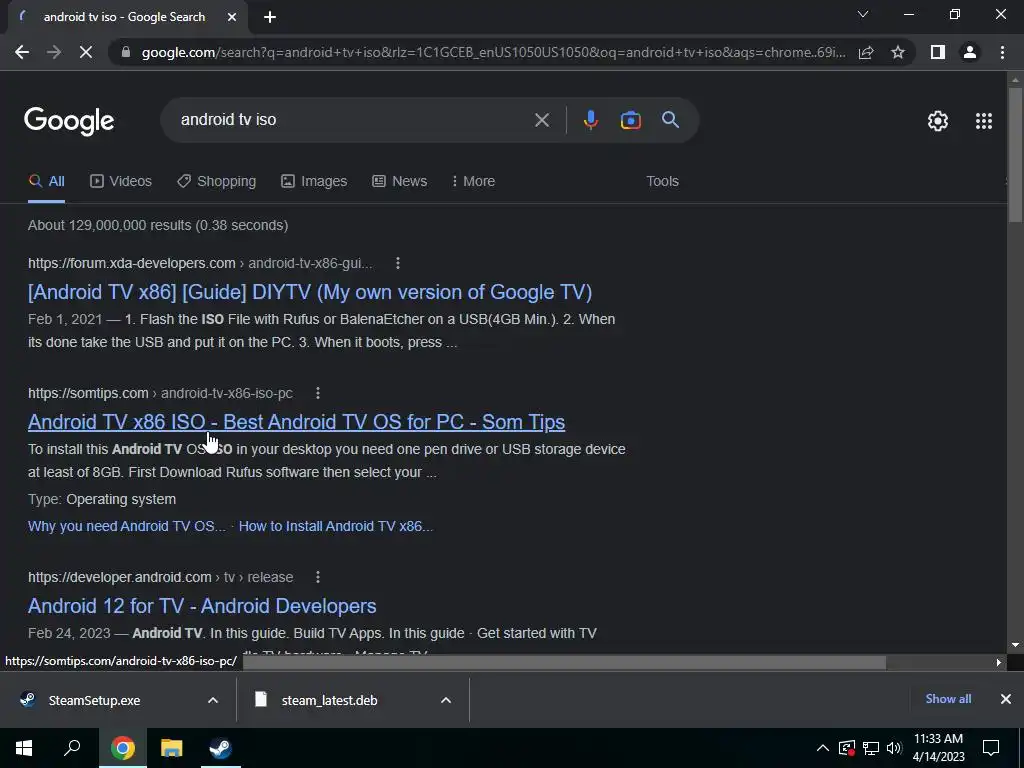Open a new Chrome tab

pos(270,17)
